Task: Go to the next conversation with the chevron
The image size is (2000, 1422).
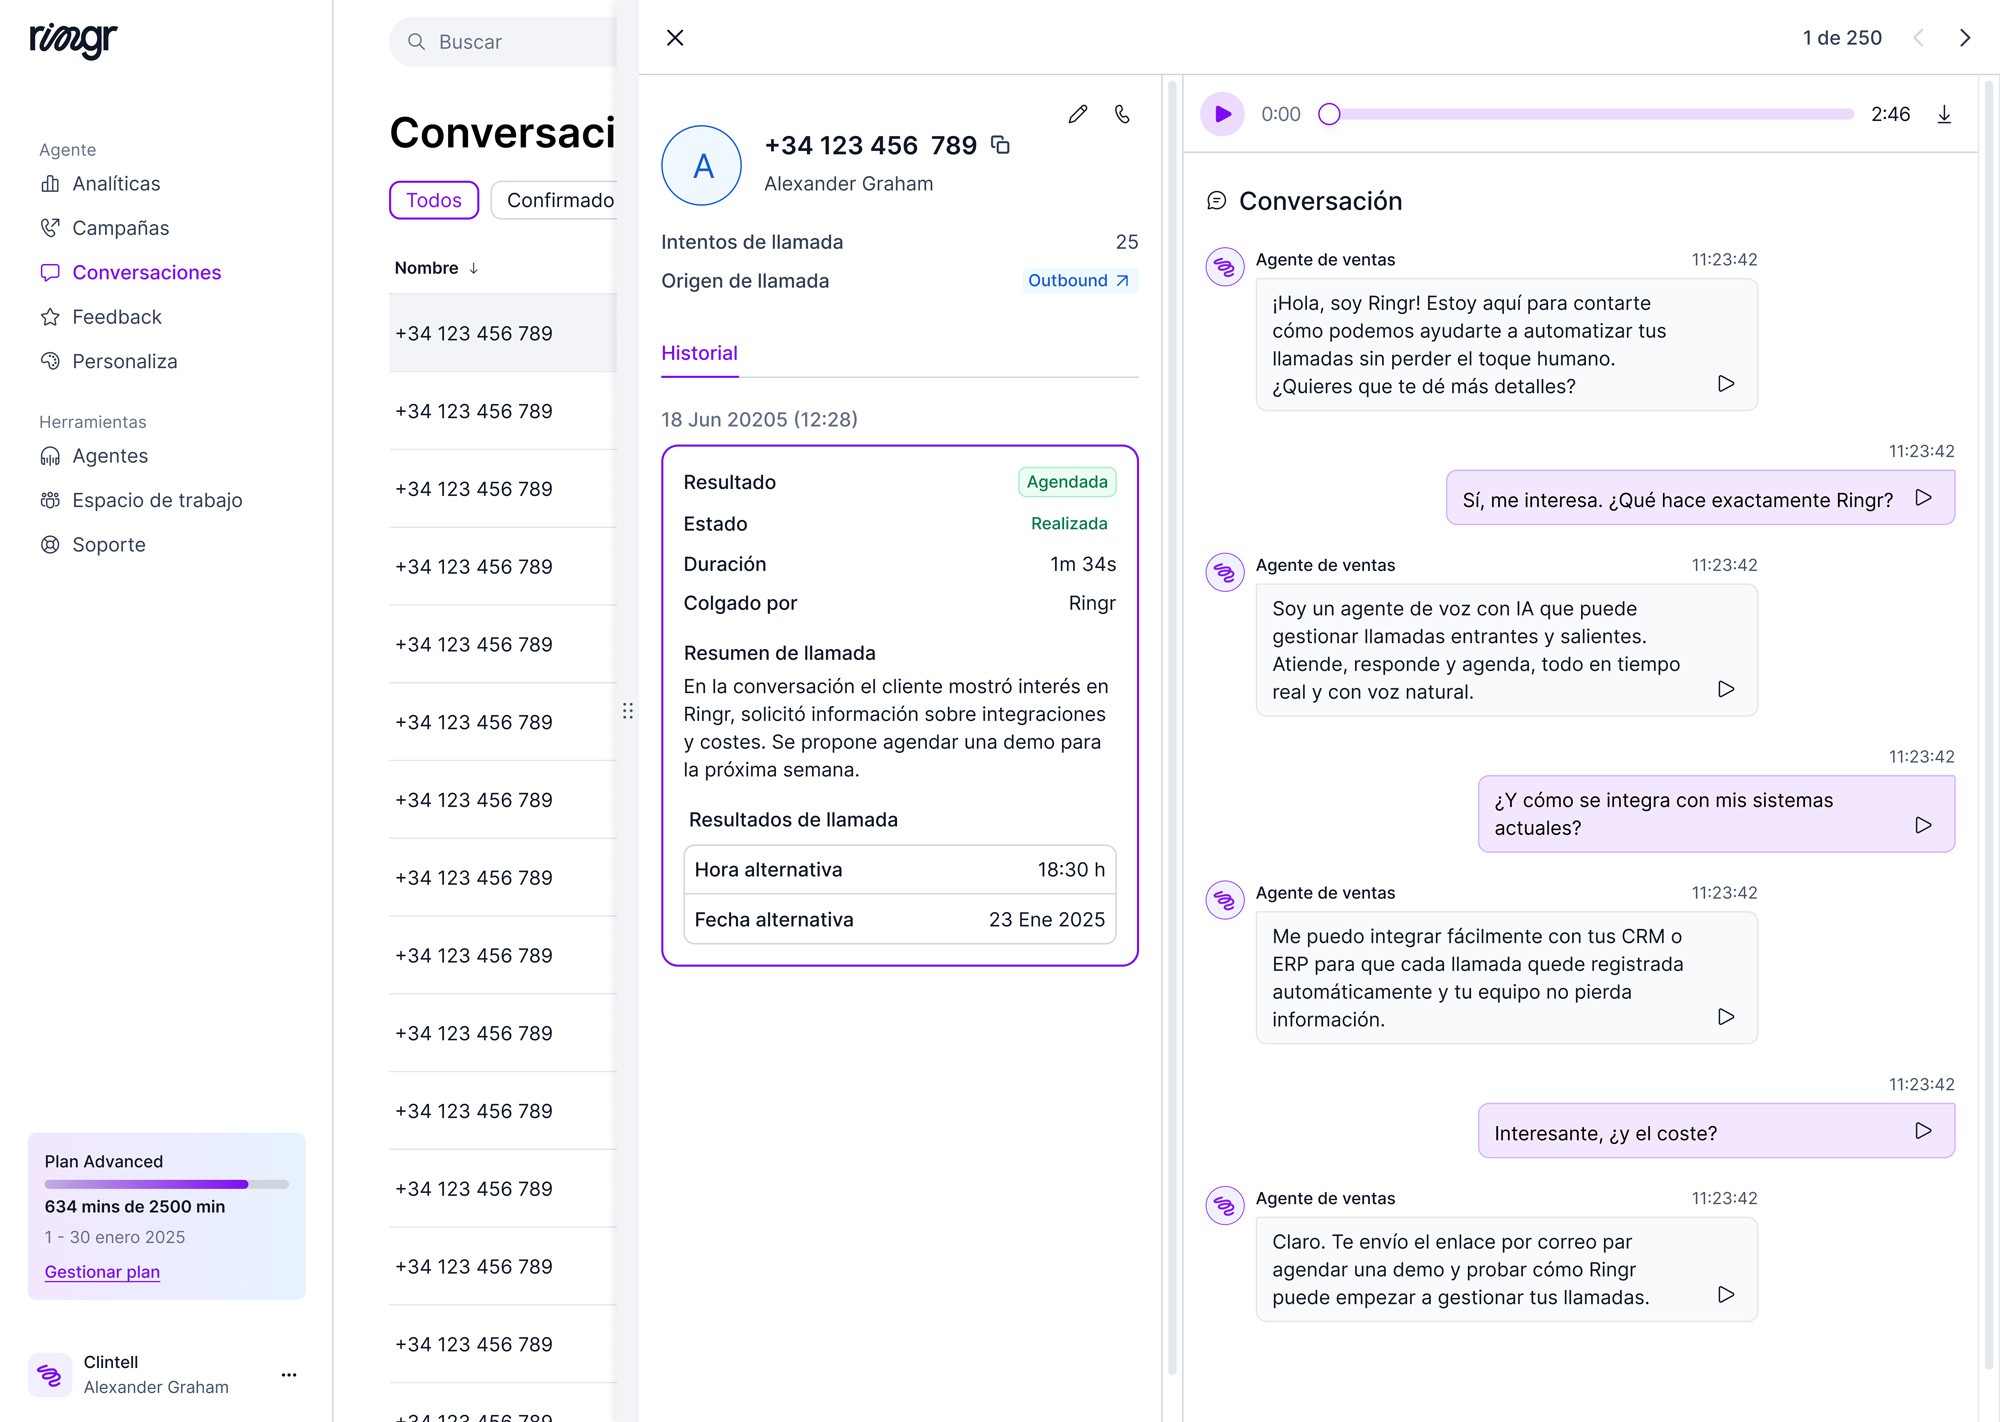Action: click(1965, 37)
